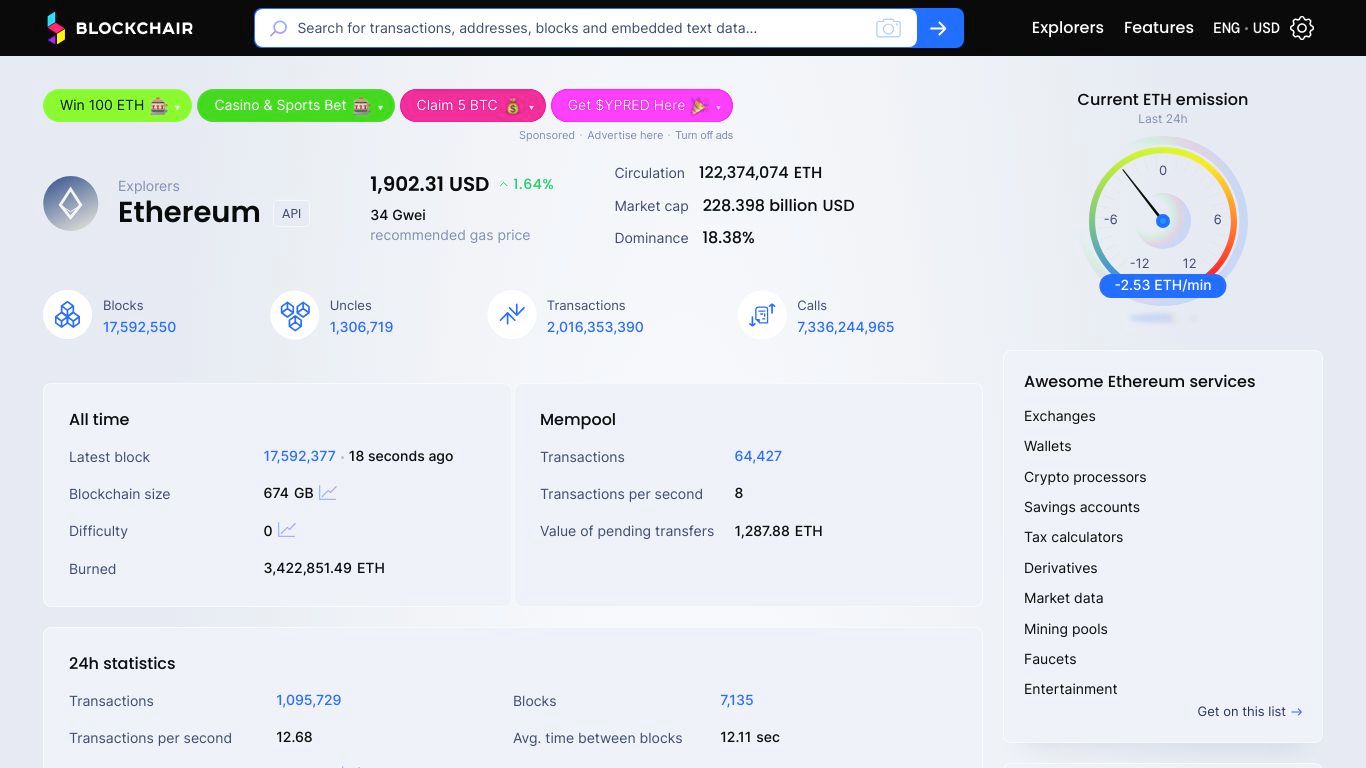Click the -2.53 ETH/min badge
Image resolution: width=1366 pixels, height=768 pixels.
(1162, 285)
